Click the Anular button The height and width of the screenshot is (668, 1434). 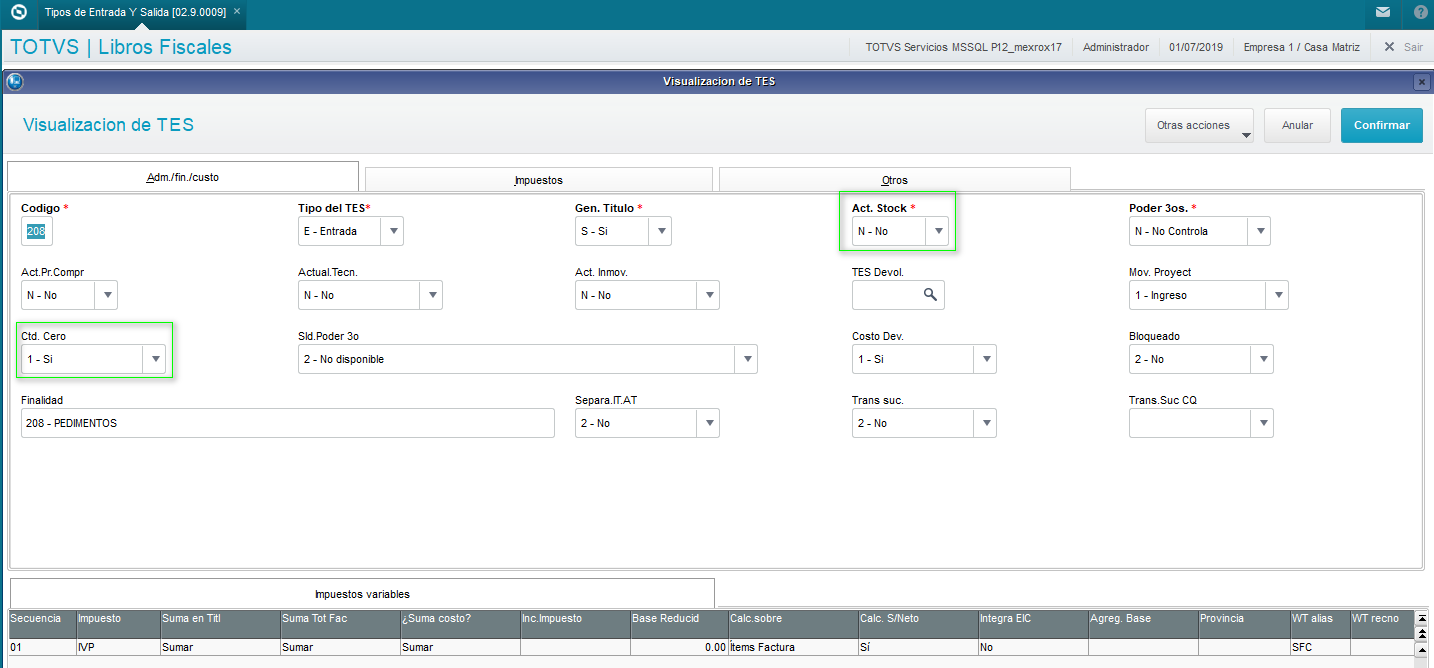click(1297, 126)
